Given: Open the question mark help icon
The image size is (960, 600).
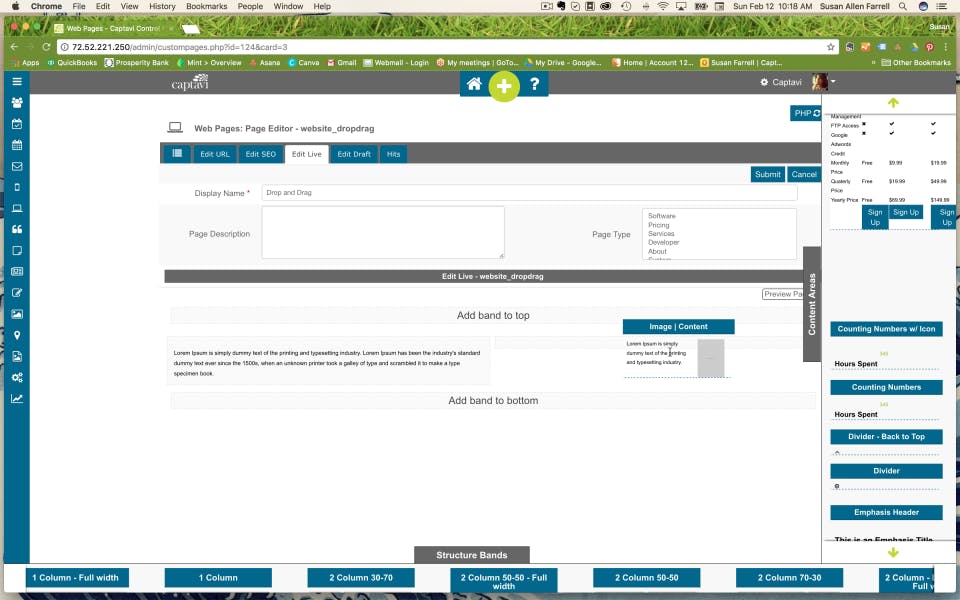Looking at the screenshot, I should (x=534, y=84).
